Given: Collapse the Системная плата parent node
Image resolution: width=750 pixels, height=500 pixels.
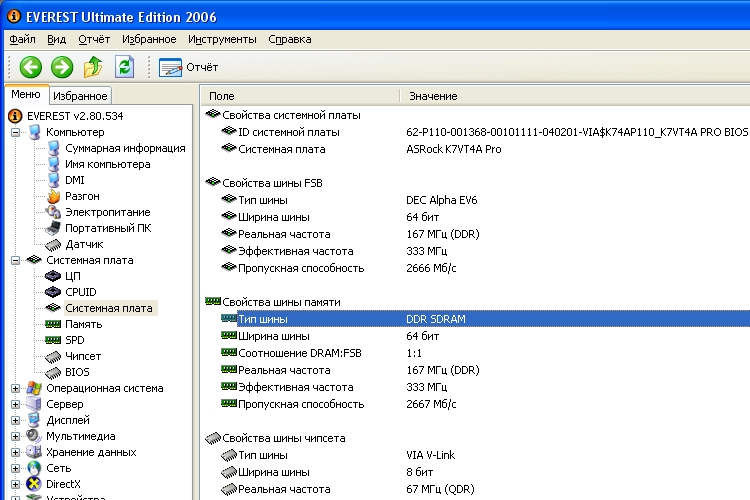Looking at the screenshot, I should click(x=15, y=260).
